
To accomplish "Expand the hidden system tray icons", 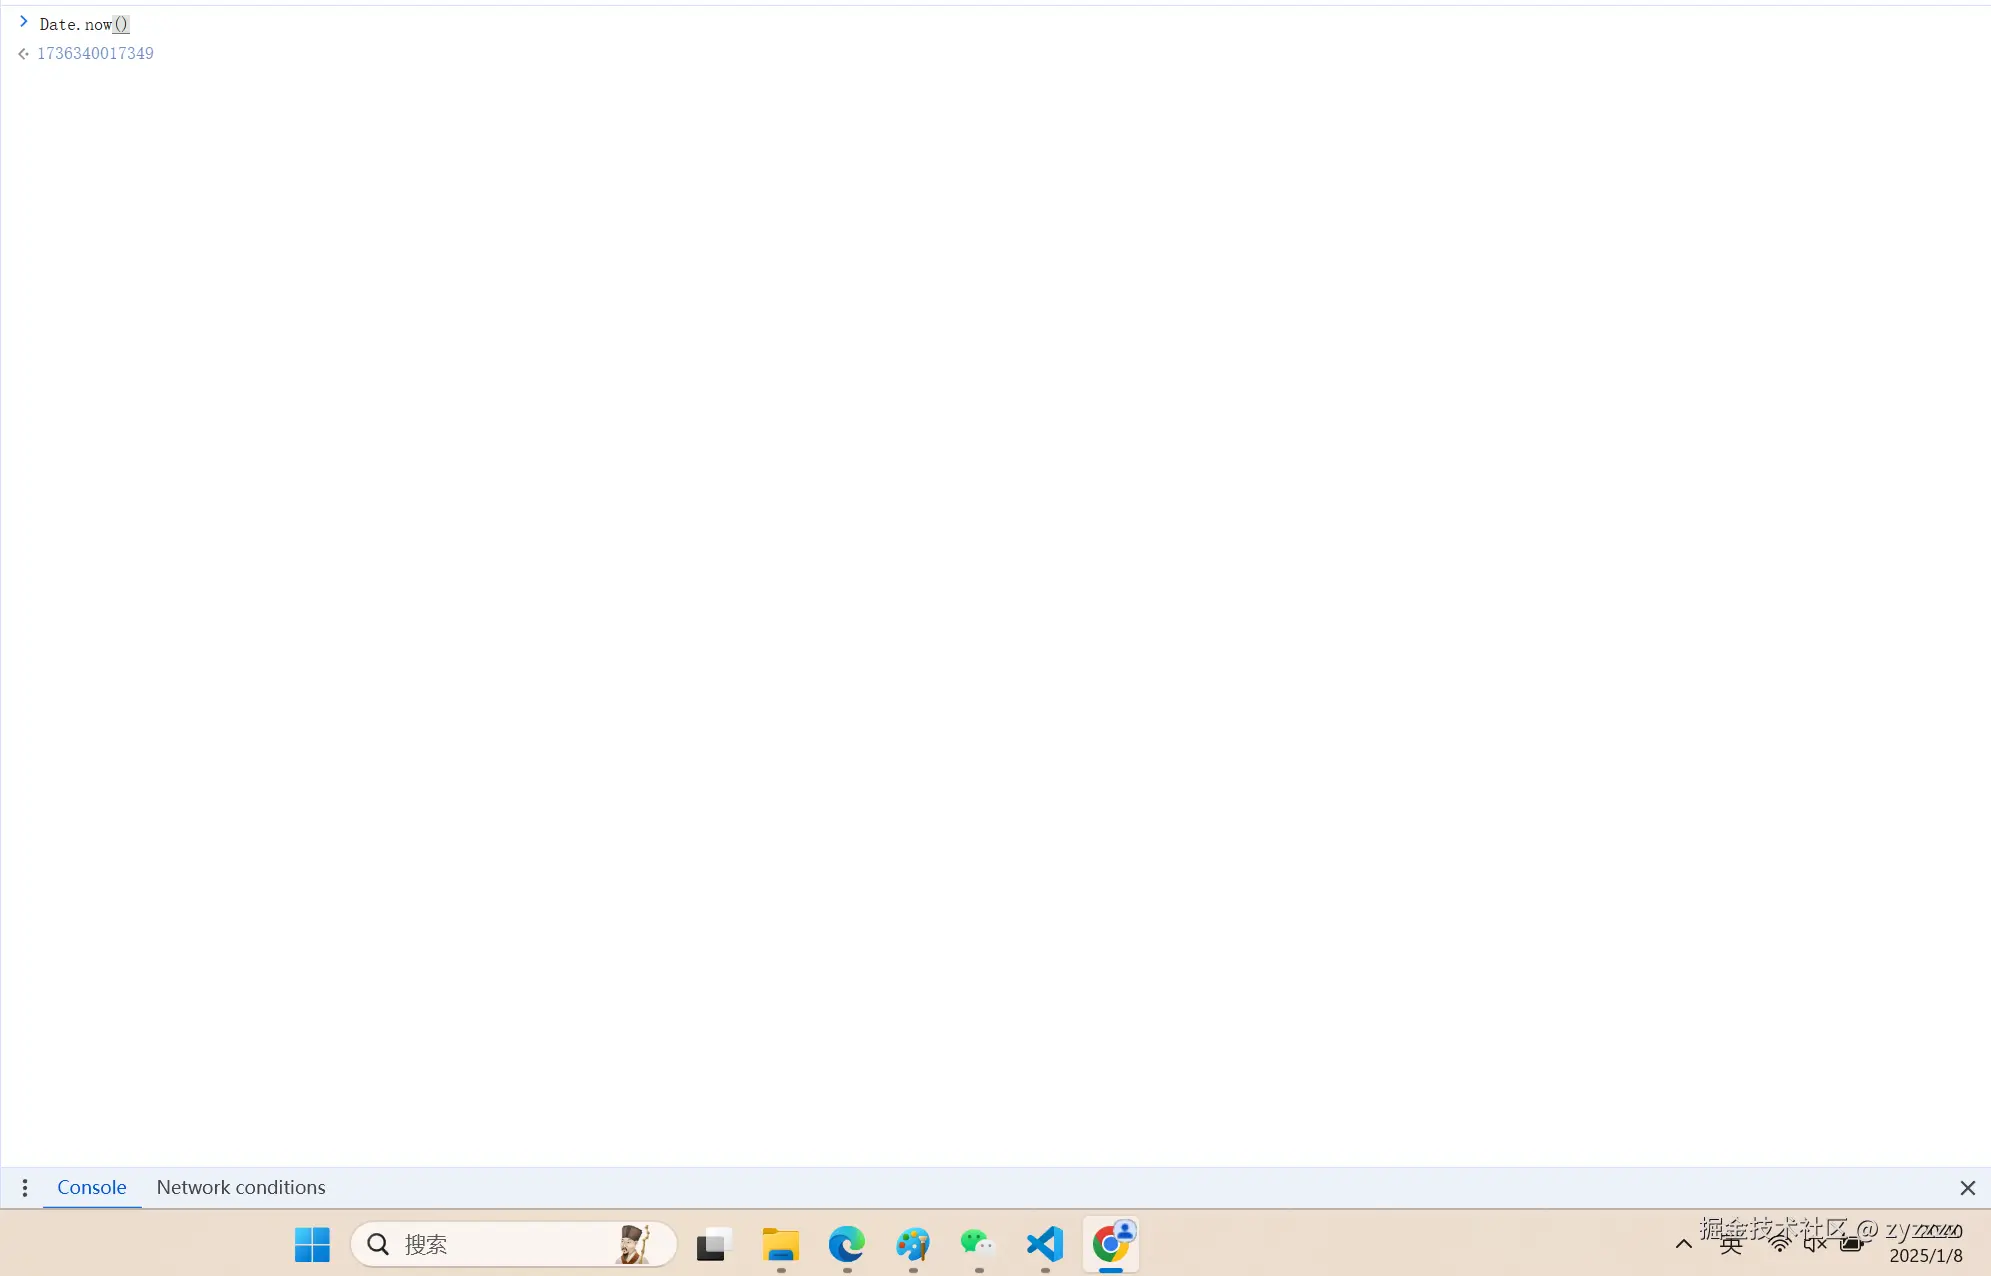I will click(x=1684, y=1245).
